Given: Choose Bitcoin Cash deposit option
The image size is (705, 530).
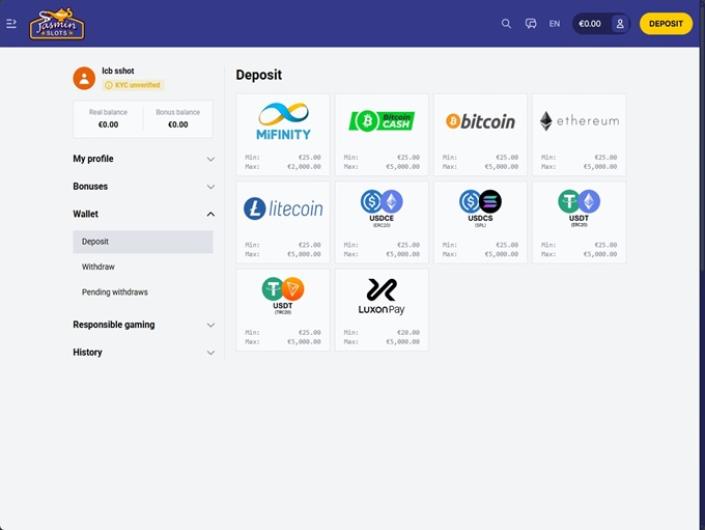Looking at the screenshot, I should pos(381,122).
